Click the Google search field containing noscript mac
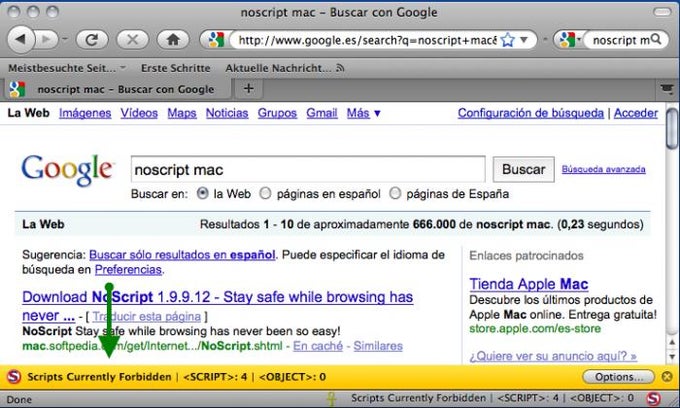 pyautogui.click(x=308, y=170)
